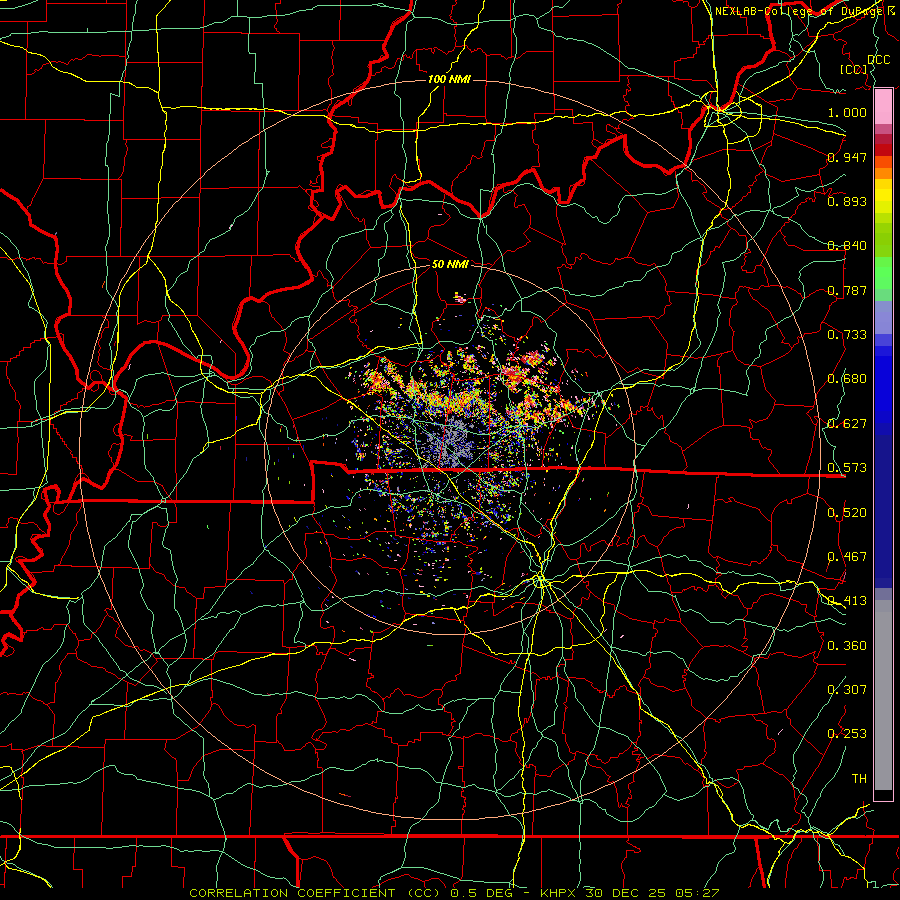
Task: Click the KHPX station identifier
Action: (560, 893)
